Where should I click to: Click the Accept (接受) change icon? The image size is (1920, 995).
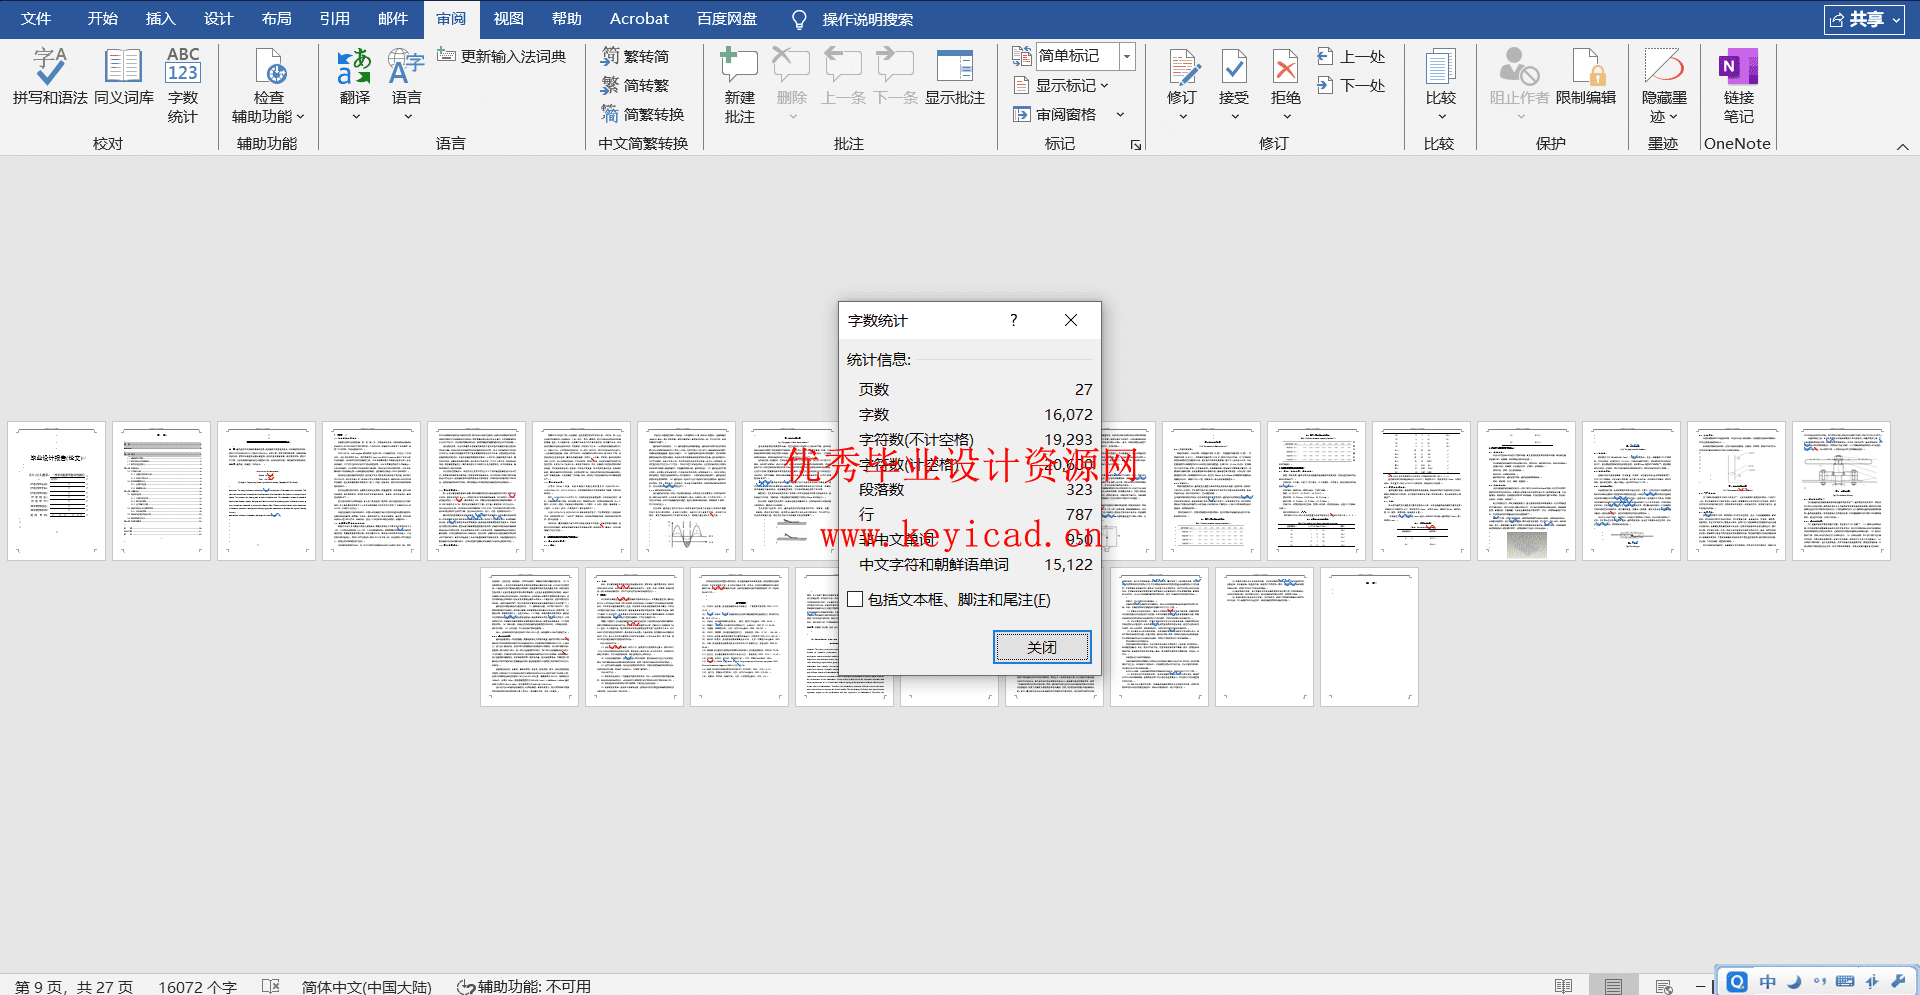(1235, 76)
